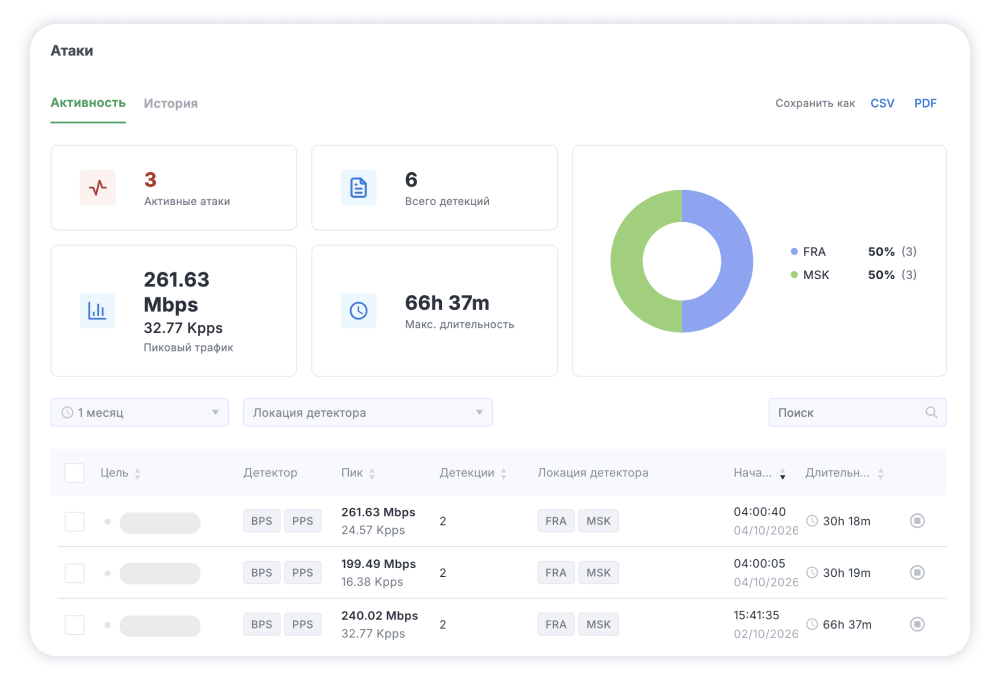The height and width of the screenshot is (681, 1000).
Task: Click the BPS tag in 261.63 Mbps row
Action: click(261, 521)
